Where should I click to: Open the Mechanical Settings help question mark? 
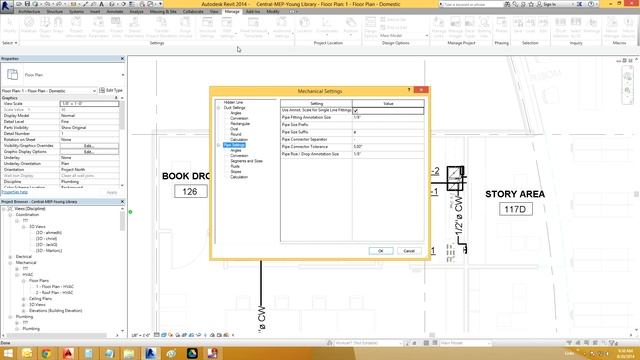409,90
